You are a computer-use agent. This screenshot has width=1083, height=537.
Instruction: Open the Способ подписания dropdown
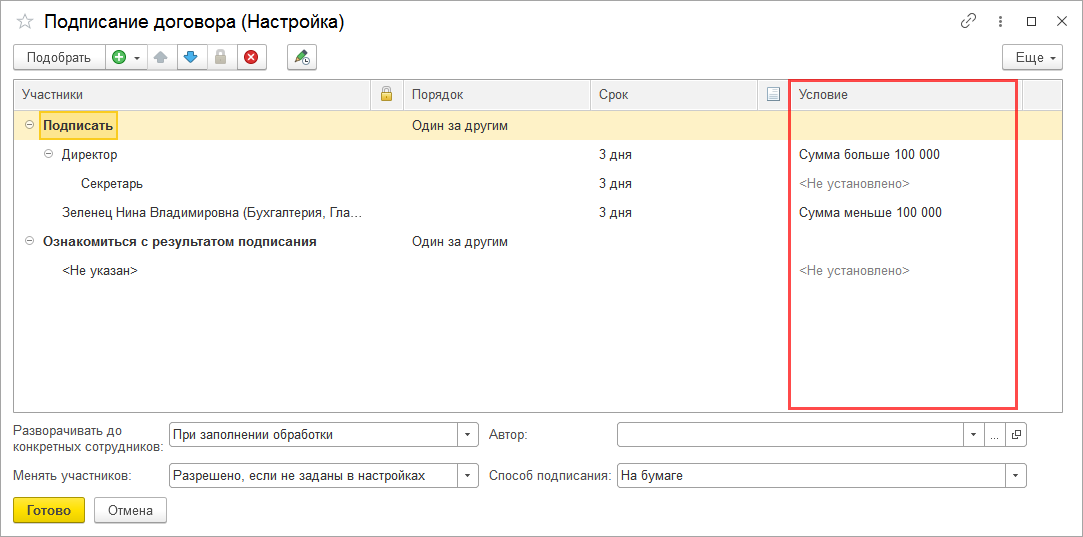point(1017,476)
